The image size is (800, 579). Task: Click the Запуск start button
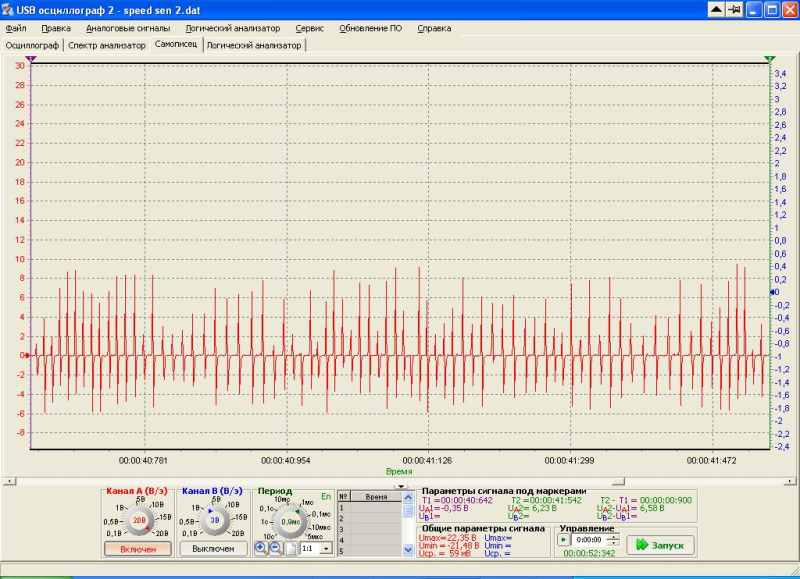660,545
